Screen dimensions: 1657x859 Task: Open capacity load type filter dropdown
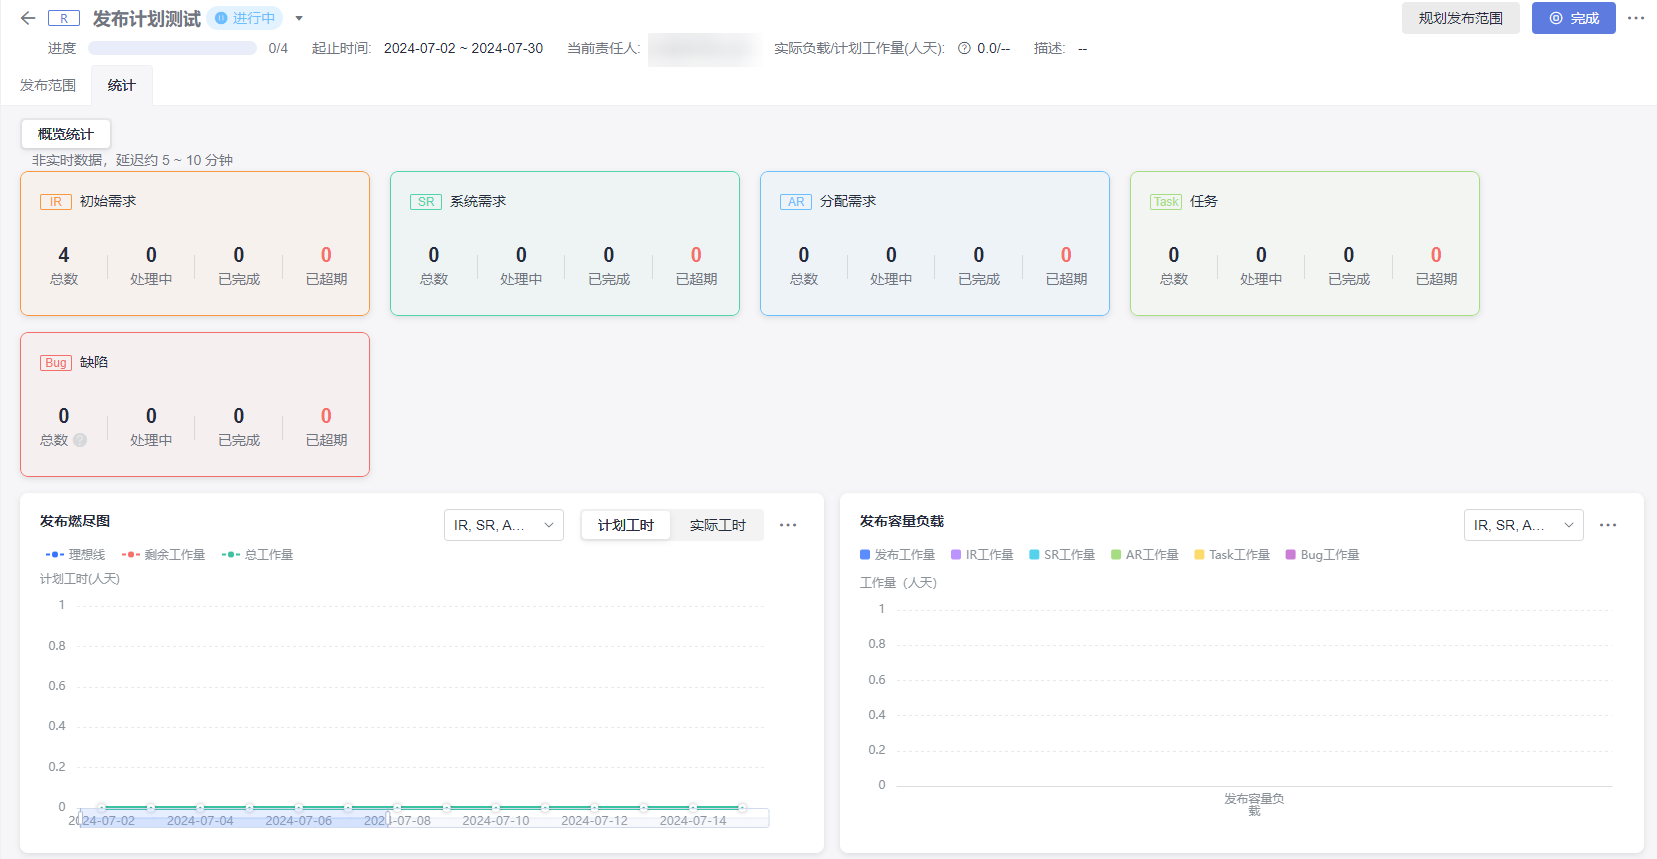click(1523, 525)
